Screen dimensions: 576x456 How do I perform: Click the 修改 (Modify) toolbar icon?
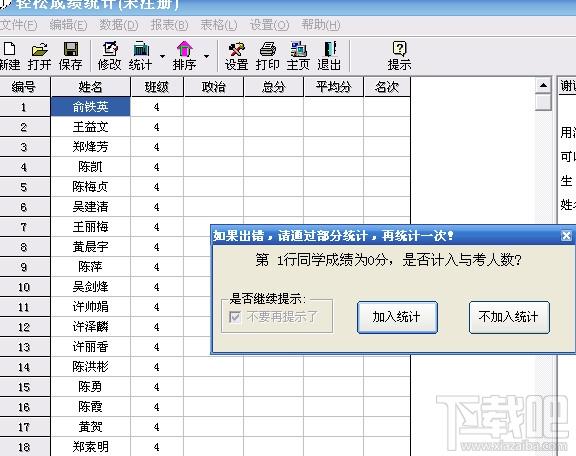click(109, 56)
